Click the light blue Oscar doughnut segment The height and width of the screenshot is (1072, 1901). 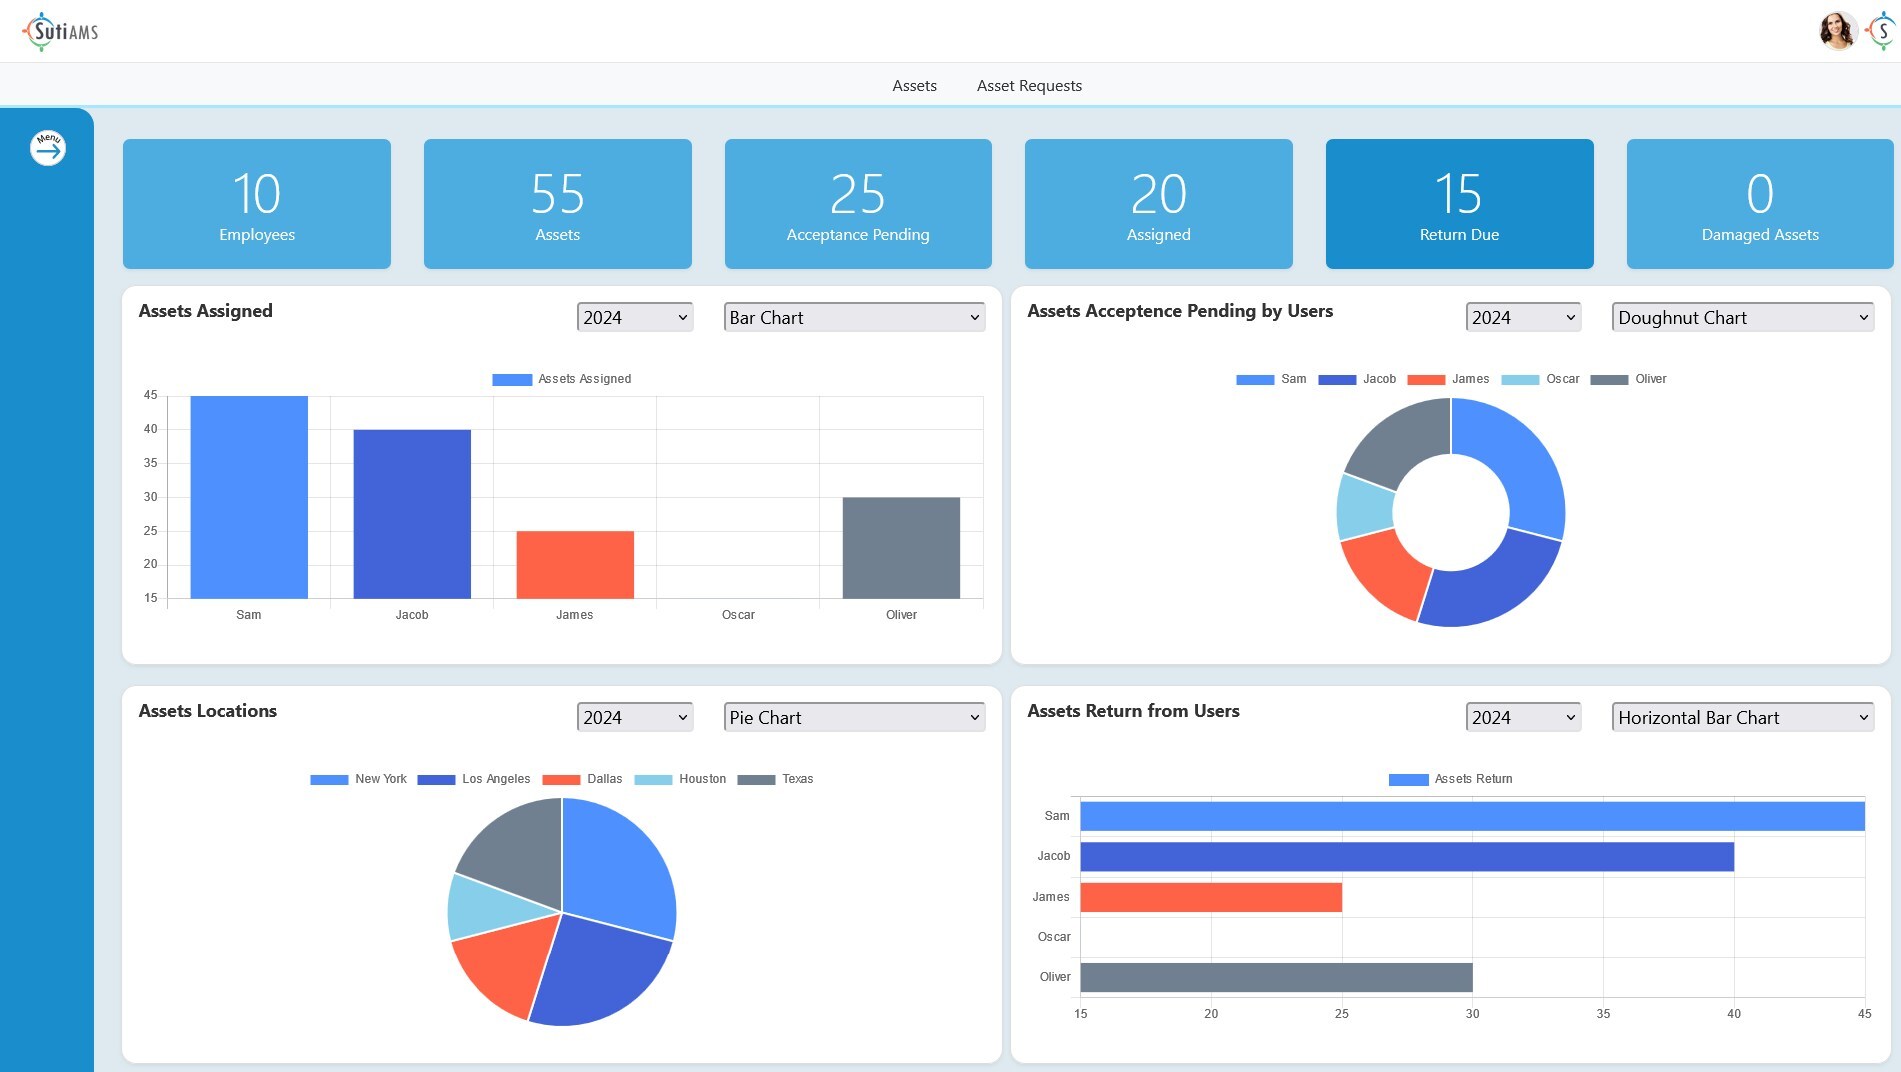[1364, 506]
